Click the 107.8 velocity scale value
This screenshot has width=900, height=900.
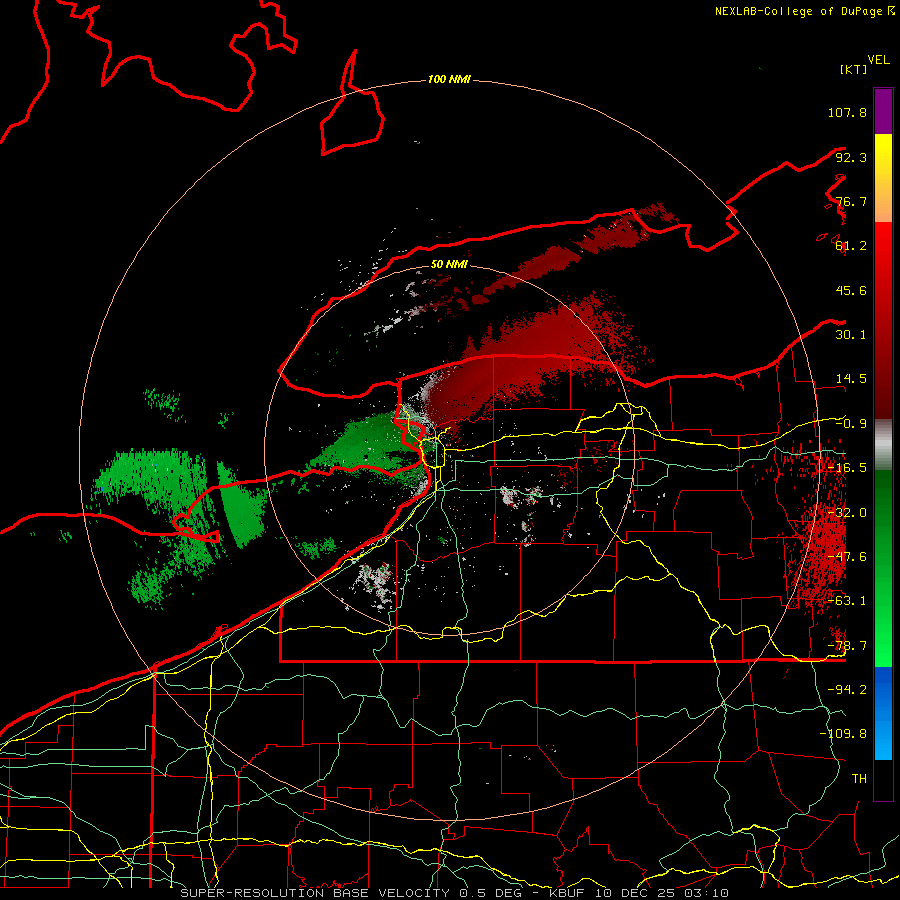pyautogui.click(x=847, y=112)
